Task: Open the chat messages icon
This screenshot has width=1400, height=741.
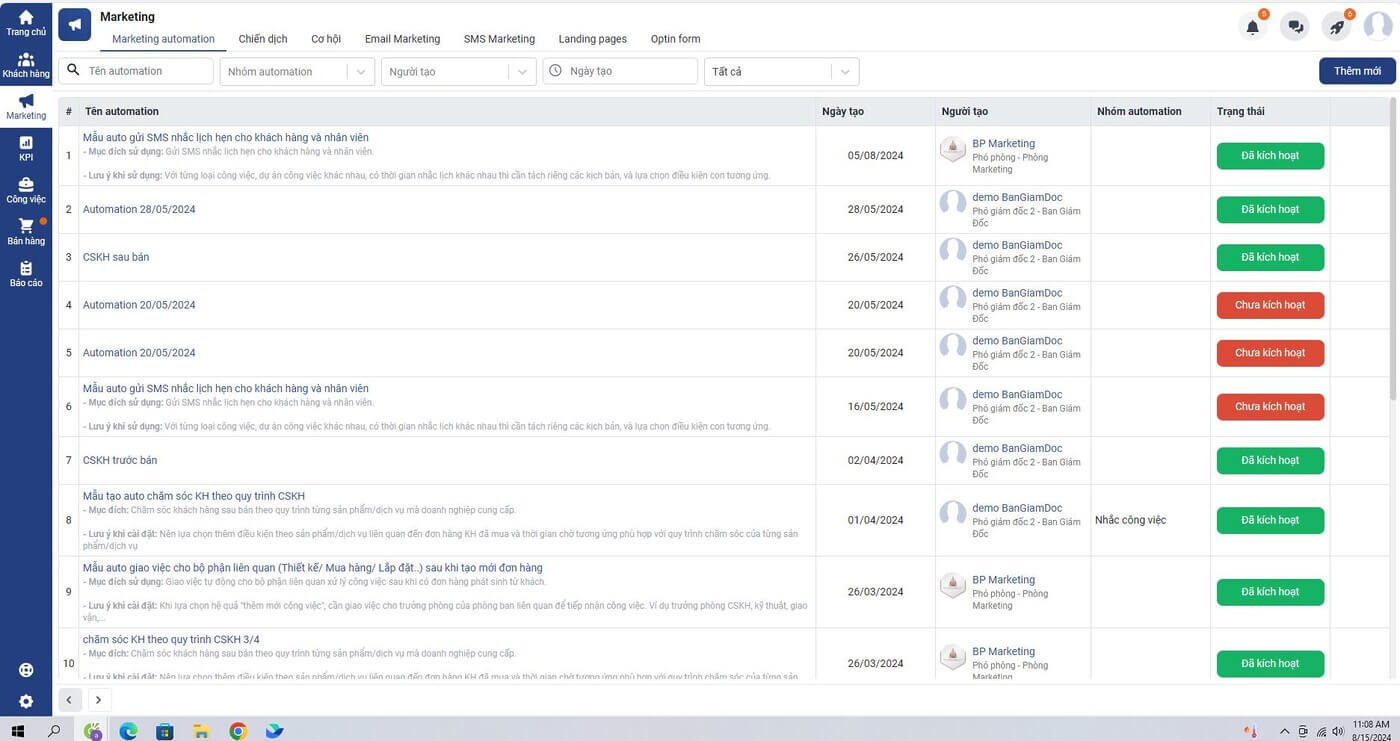Action: pyautogui.click(x=1296, y=27)
